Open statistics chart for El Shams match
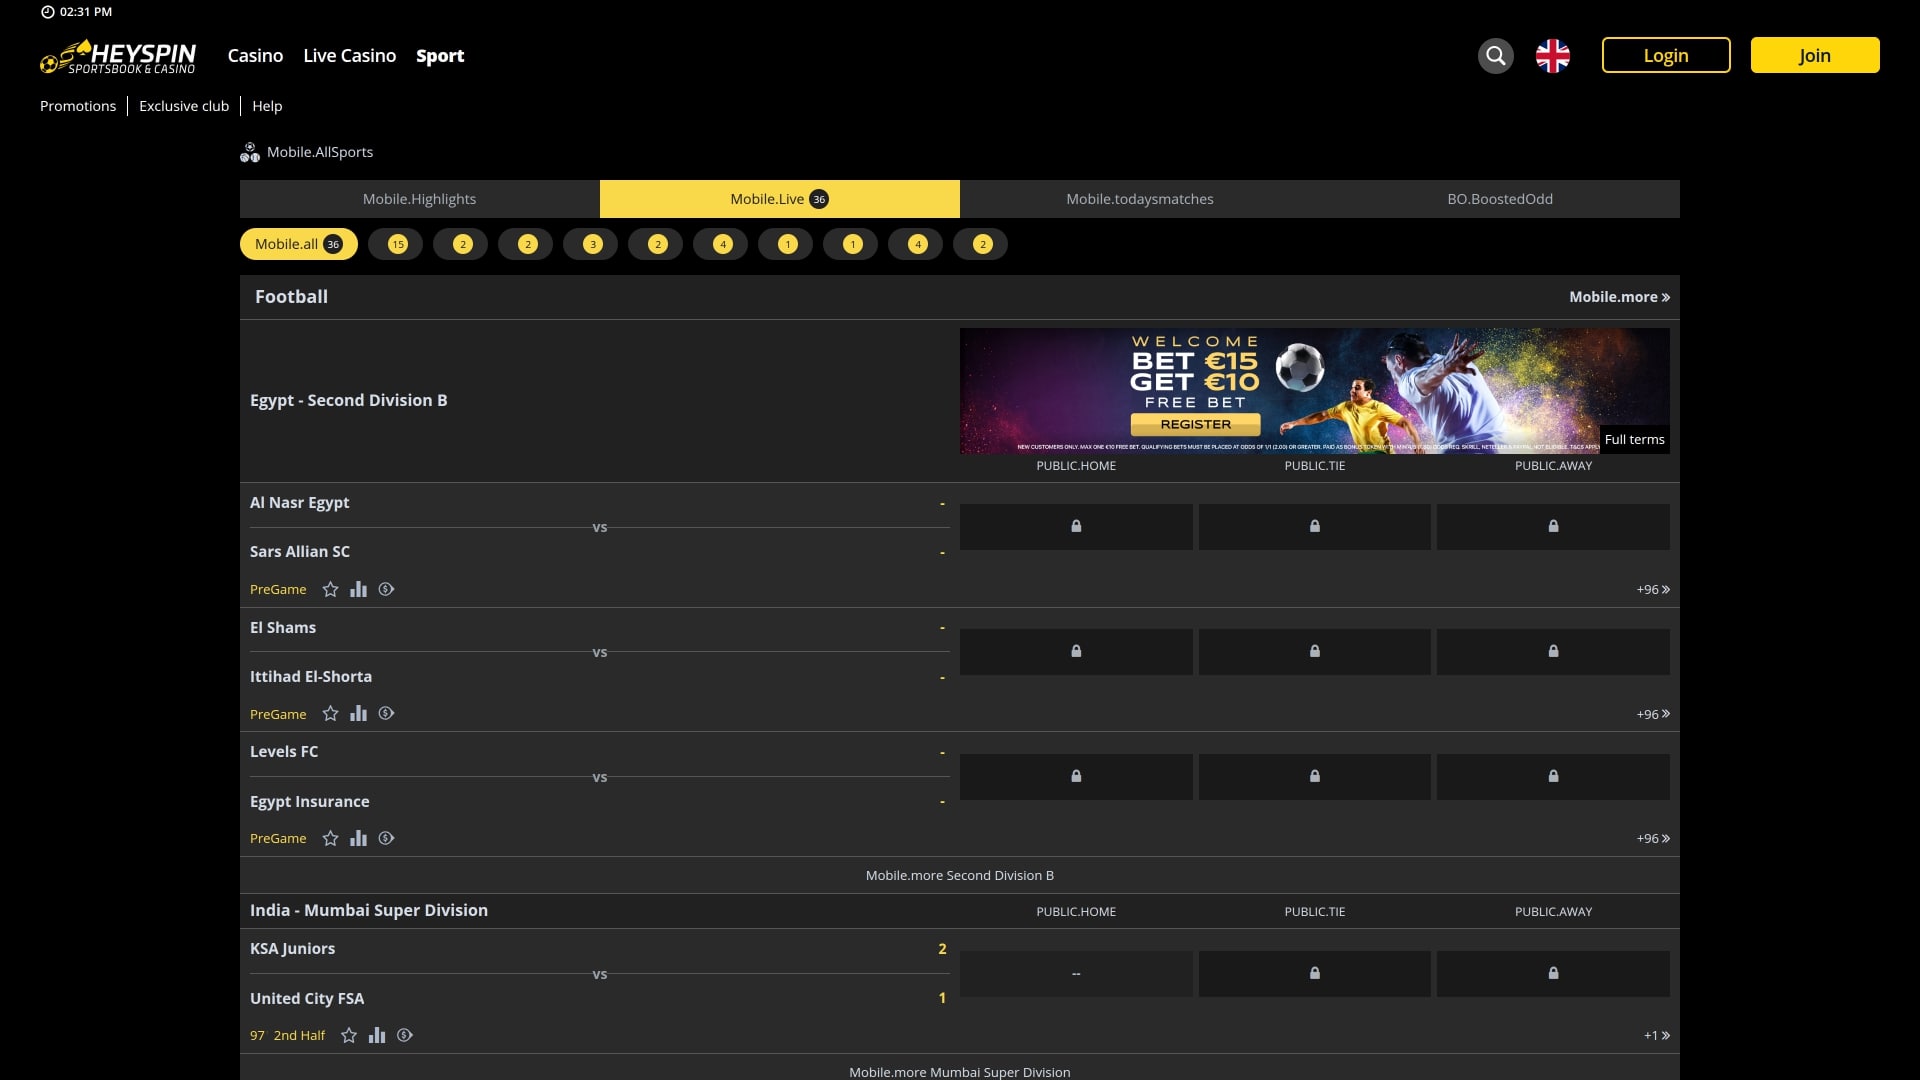 pos(358,713)
